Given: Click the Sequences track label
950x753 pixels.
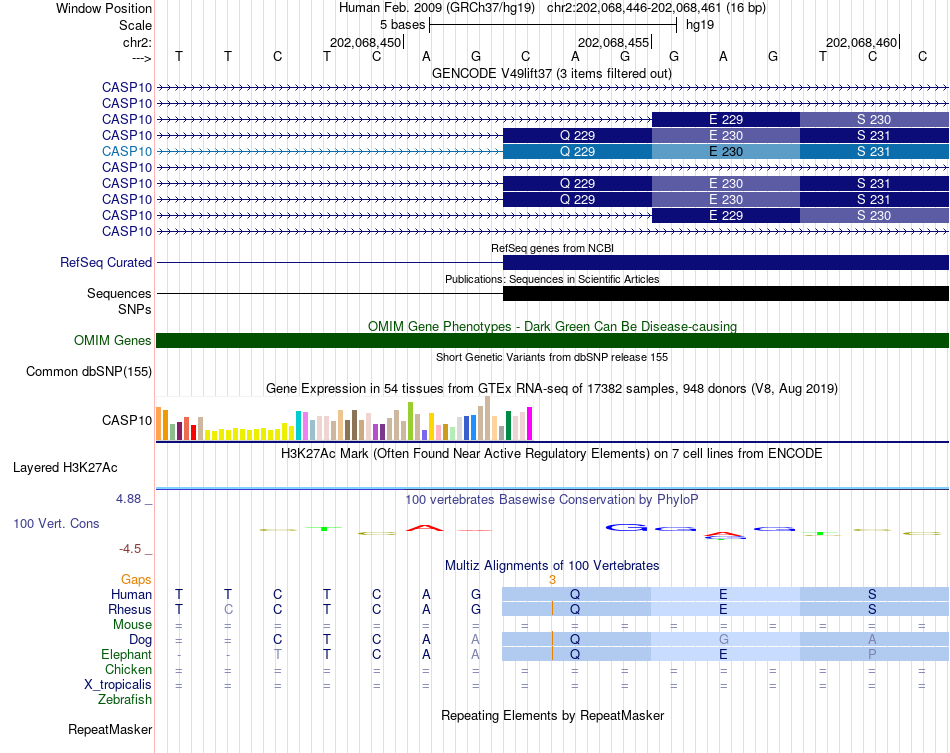Looking at the screenshot, I should pyautogui.click(x=119, y=293).
